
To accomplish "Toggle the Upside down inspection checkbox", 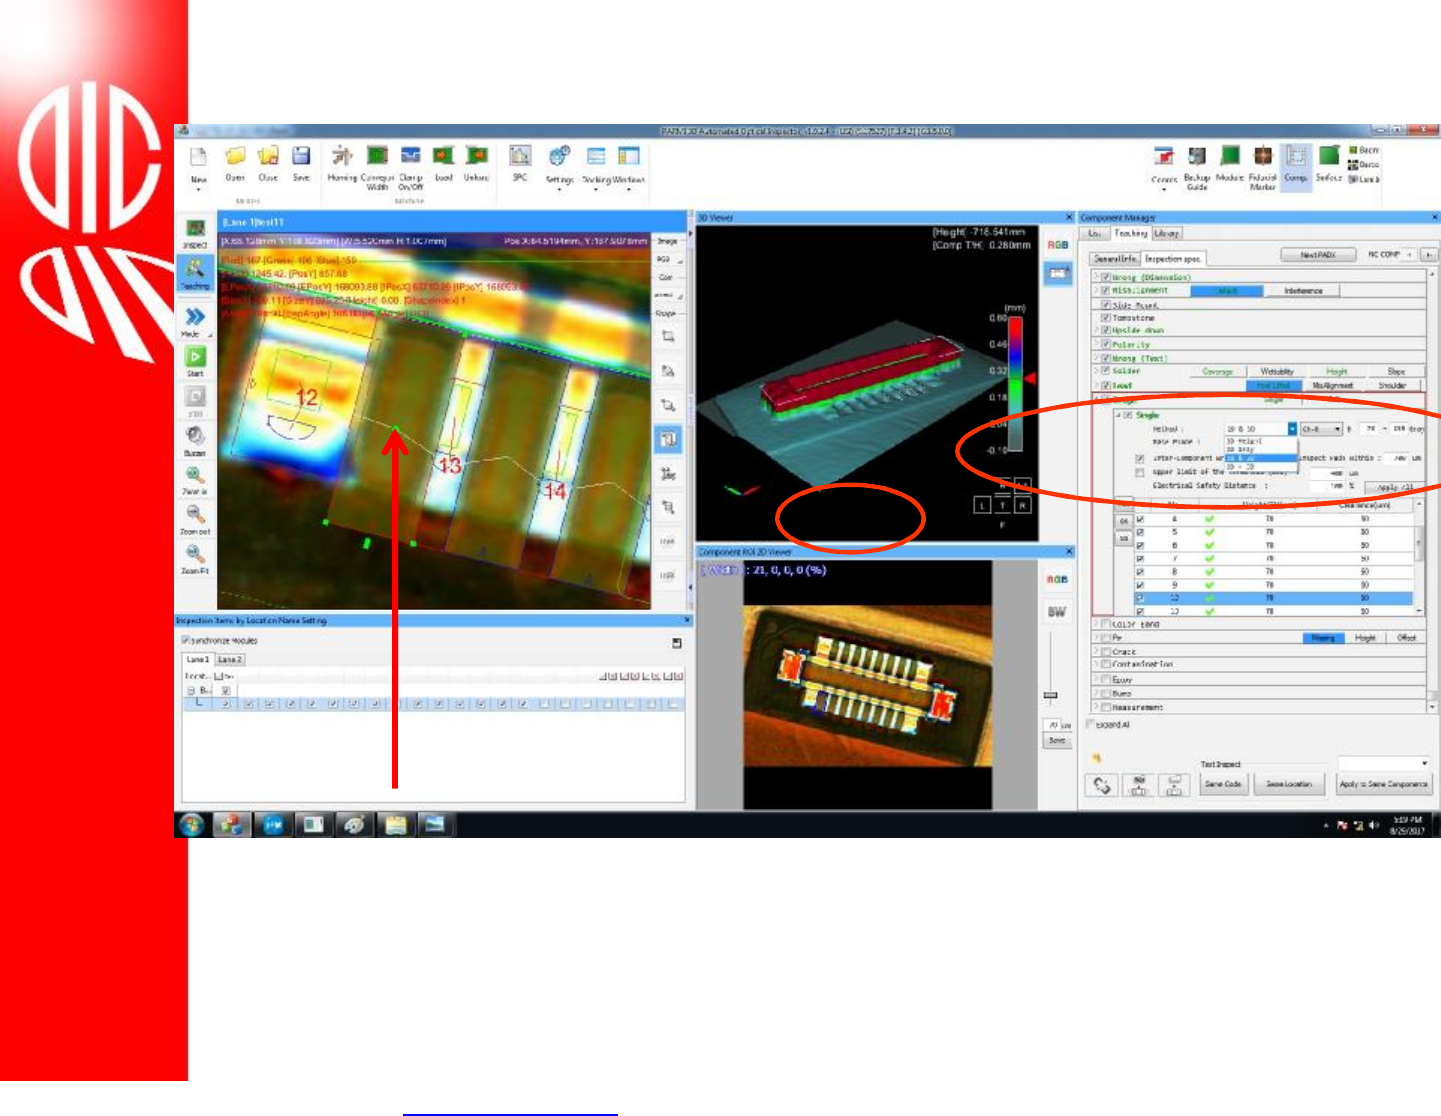I will tap(1105, 330).
